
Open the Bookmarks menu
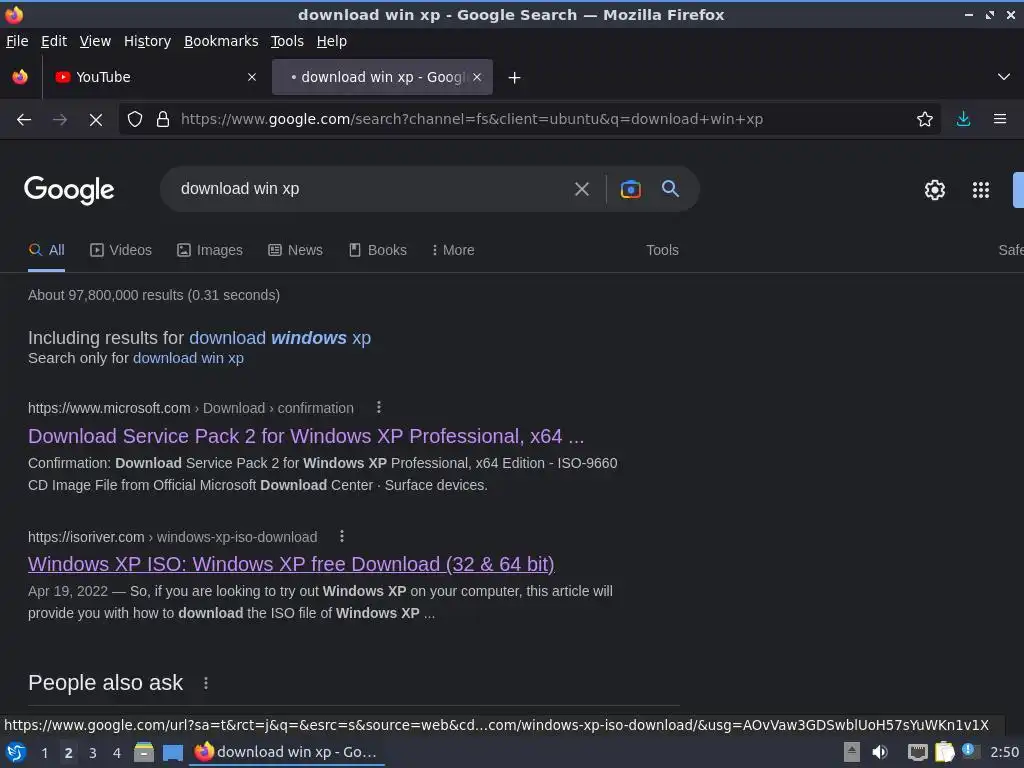click(x=221, y=41)
